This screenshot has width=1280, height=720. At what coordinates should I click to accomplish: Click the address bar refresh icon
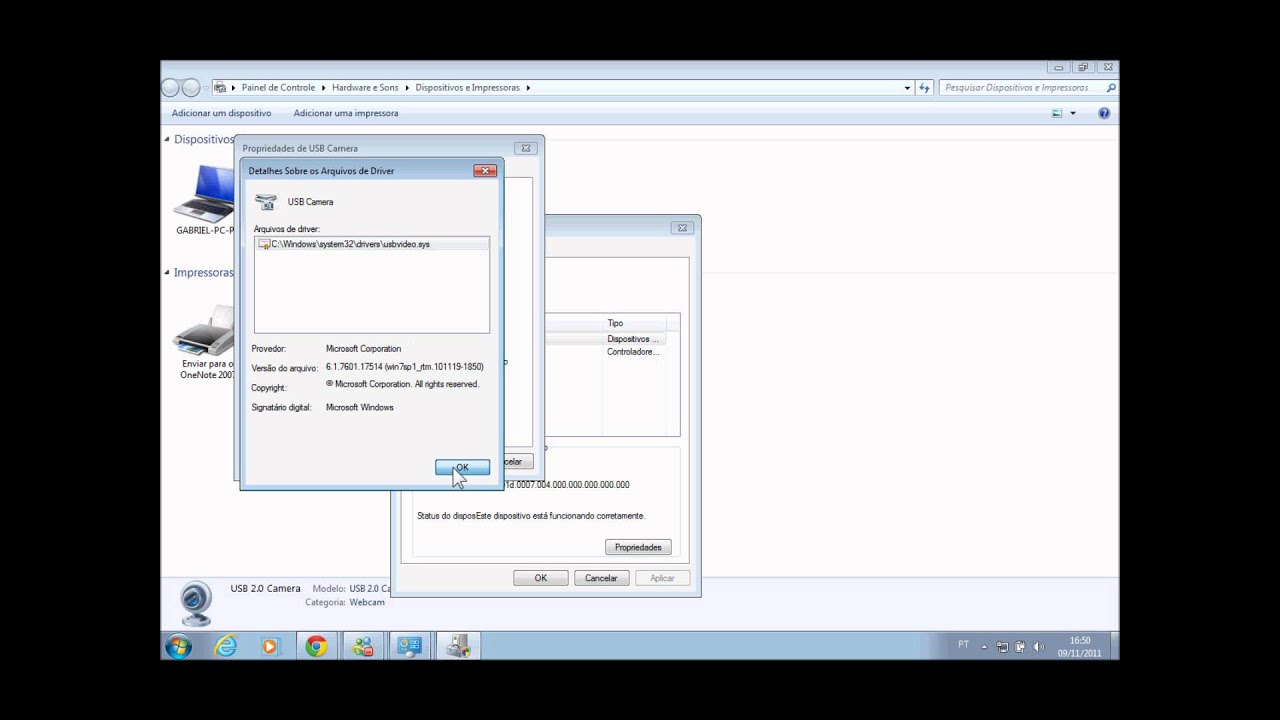(925, 88)
